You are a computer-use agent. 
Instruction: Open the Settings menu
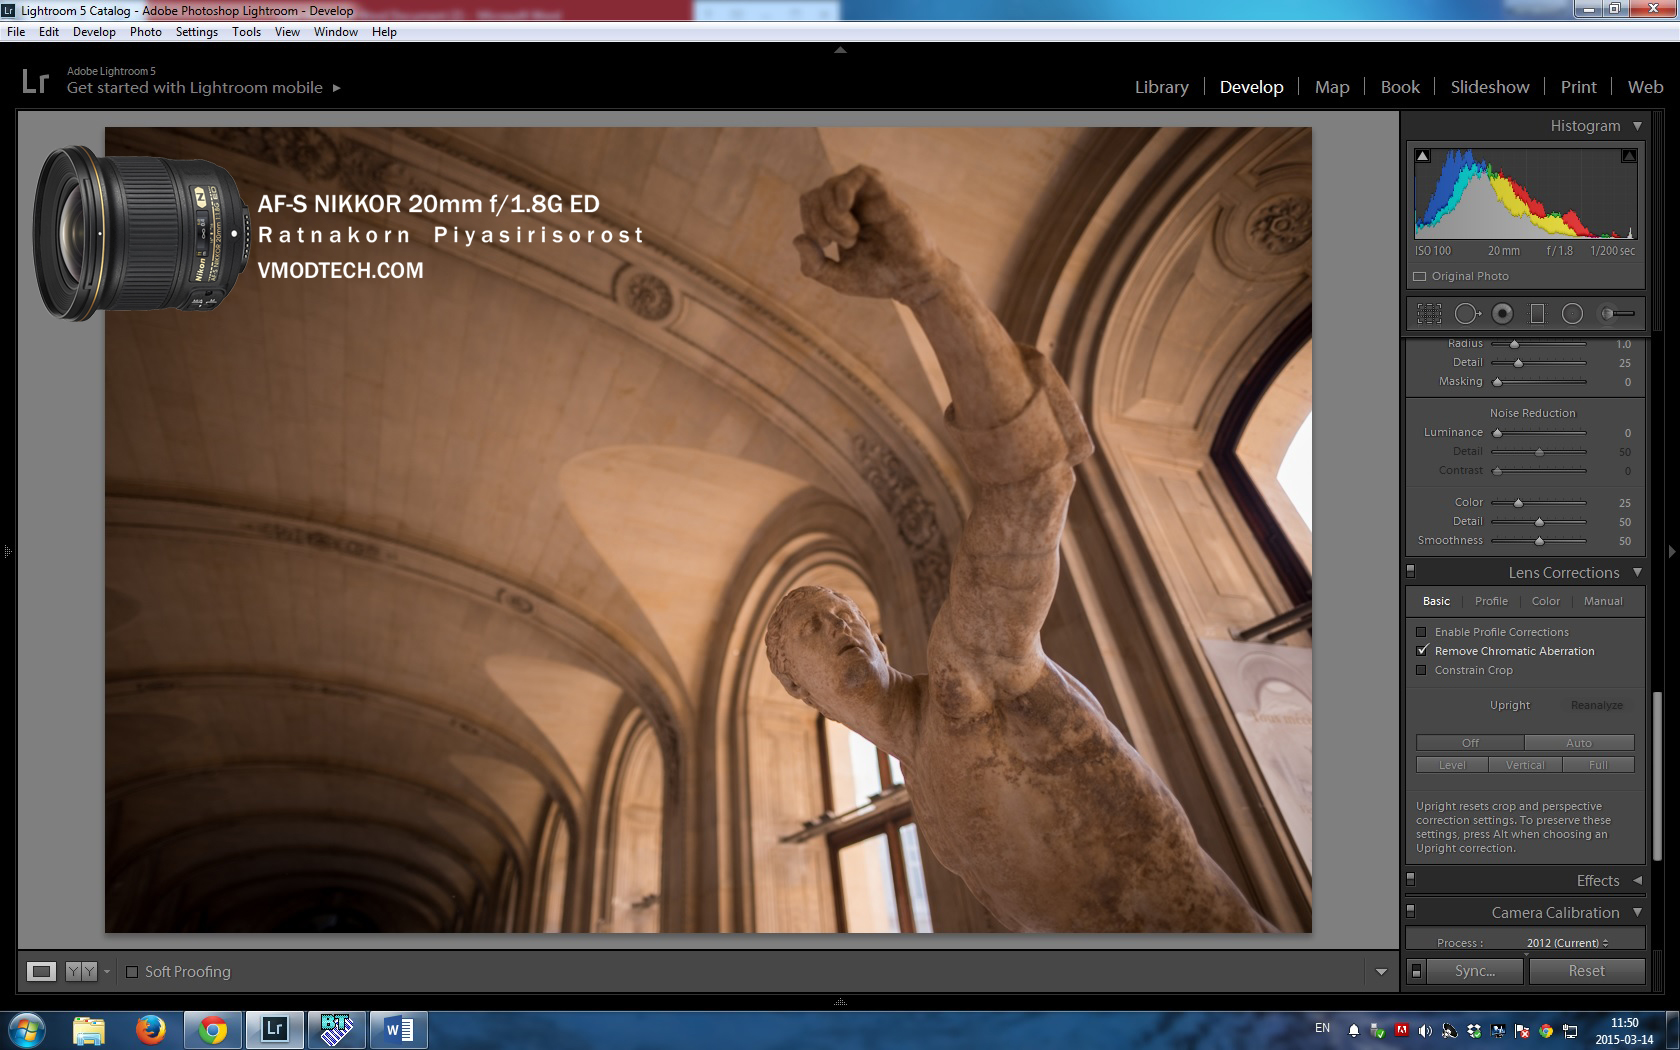[x=196, y=32]
